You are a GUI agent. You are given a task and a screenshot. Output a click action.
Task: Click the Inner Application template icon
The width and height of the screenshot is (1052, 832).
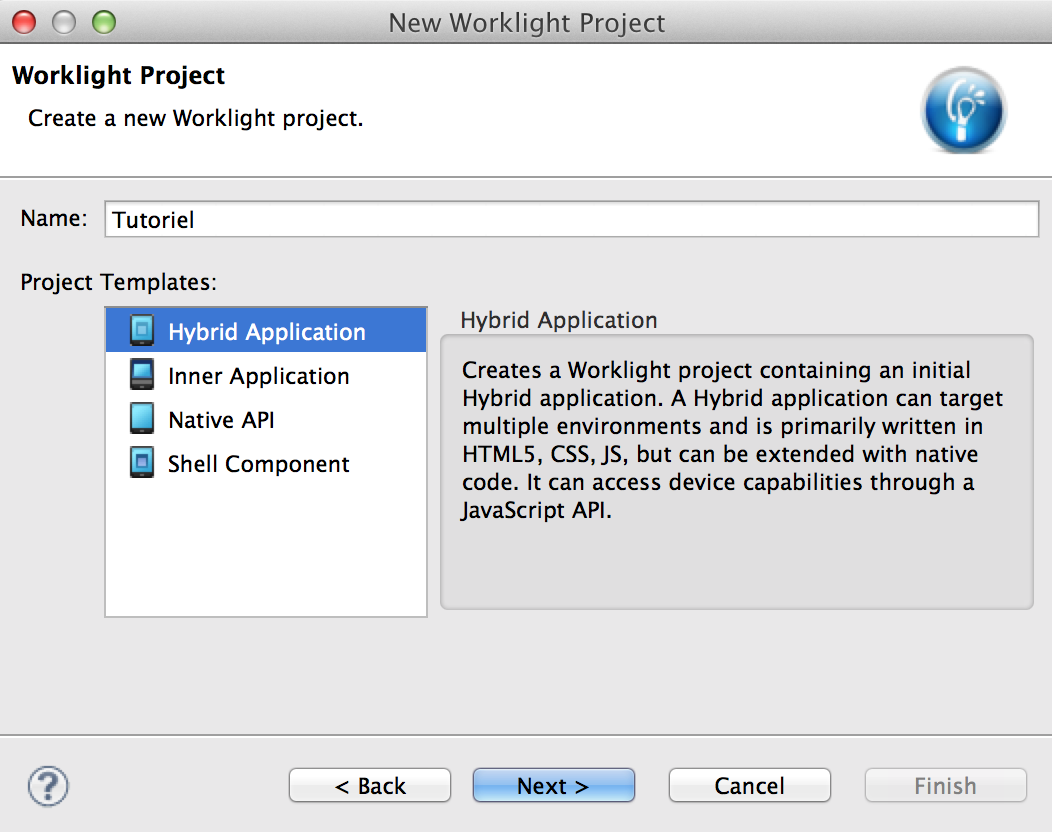tap(143, 375)
